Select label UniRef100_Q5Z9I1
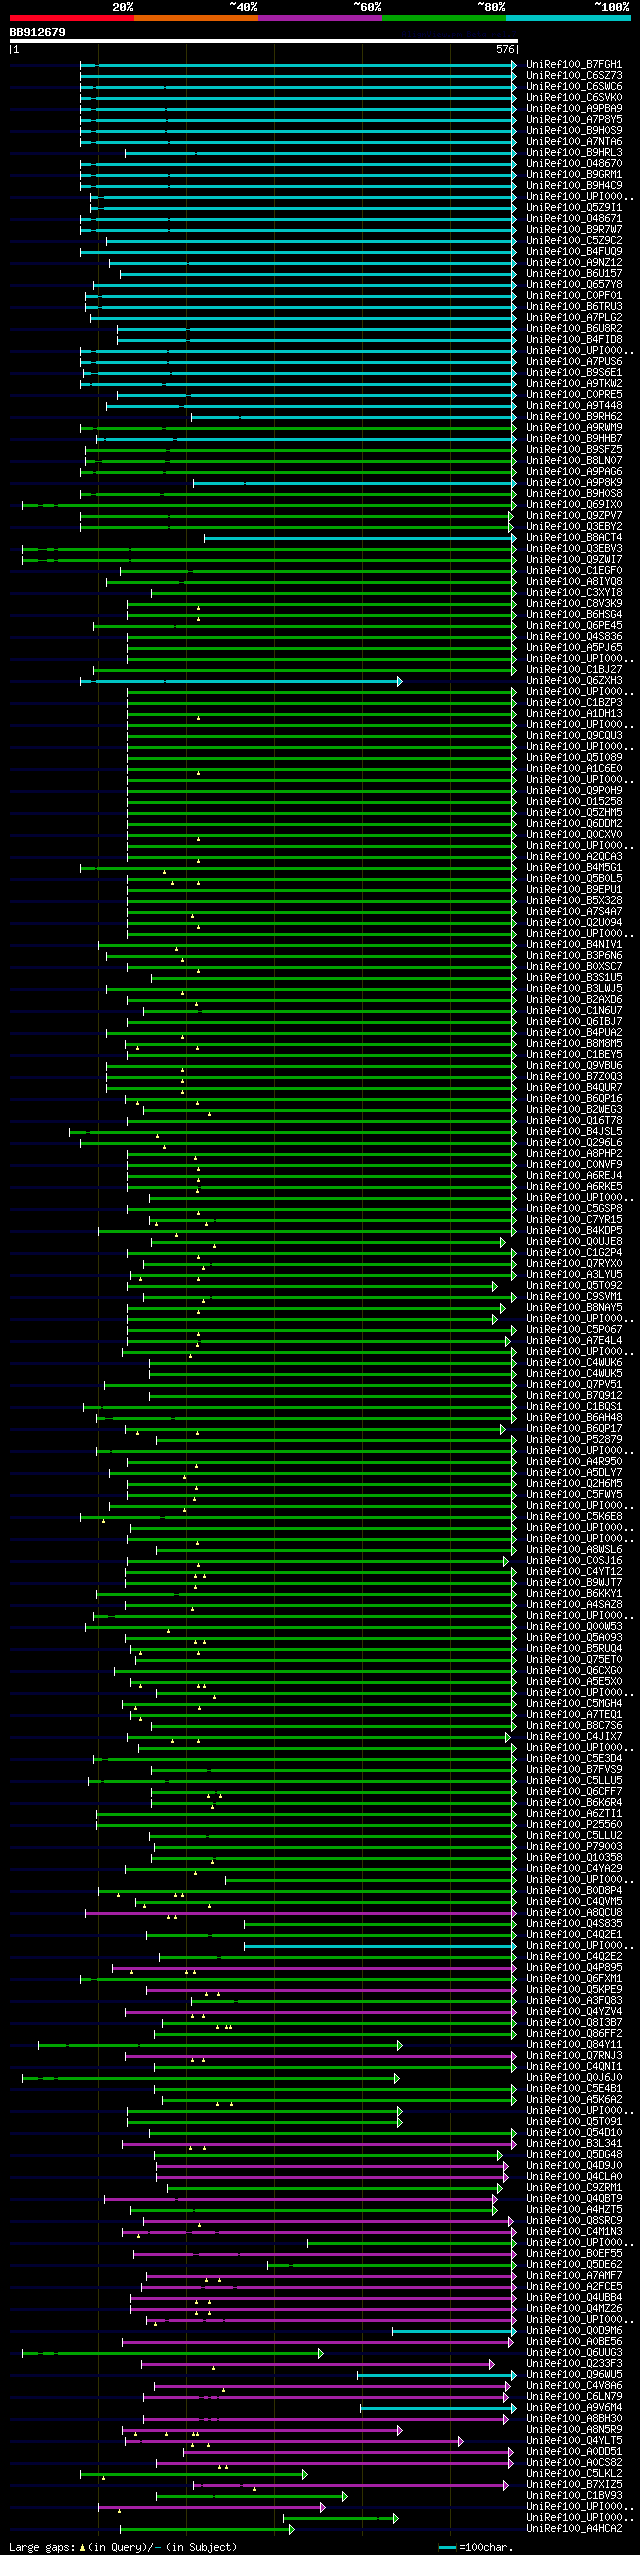Image resolution: width=640 pixels, height=2555 pixels. 574,208
